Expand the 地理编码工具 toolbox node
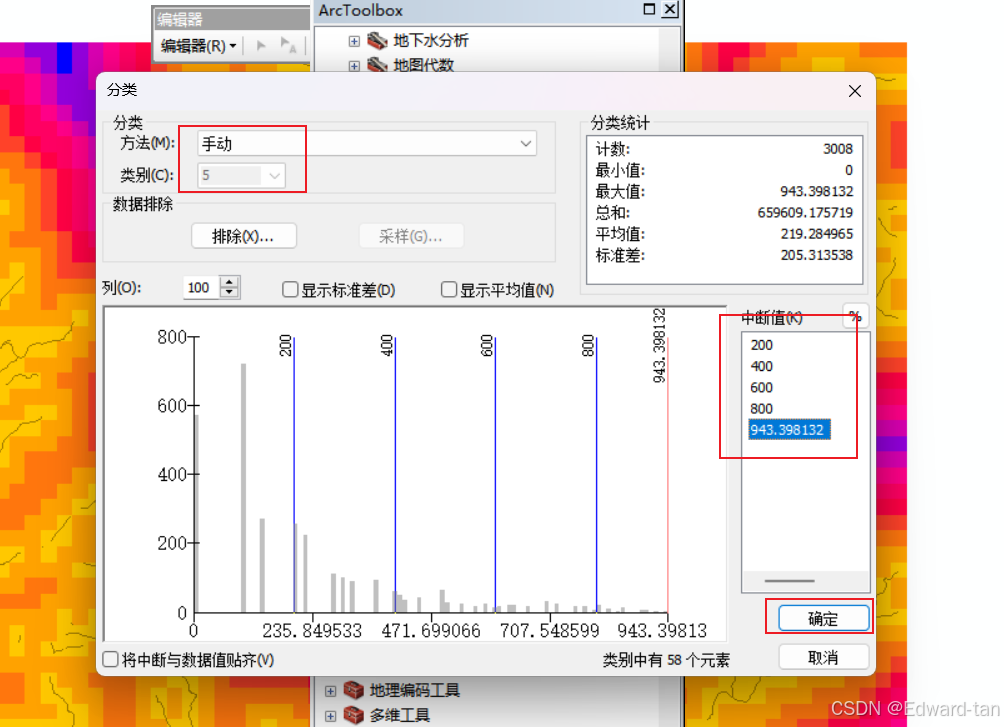This screenshot has height=727, width=1004. point(330,690)
